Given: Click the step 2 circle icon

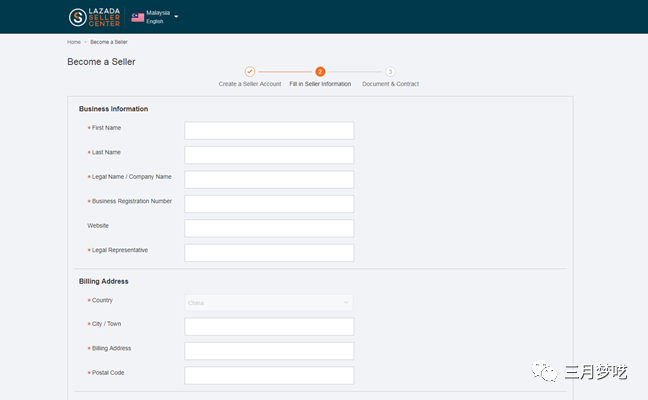Looking at the screenshot, I should [x=320, y=72].
